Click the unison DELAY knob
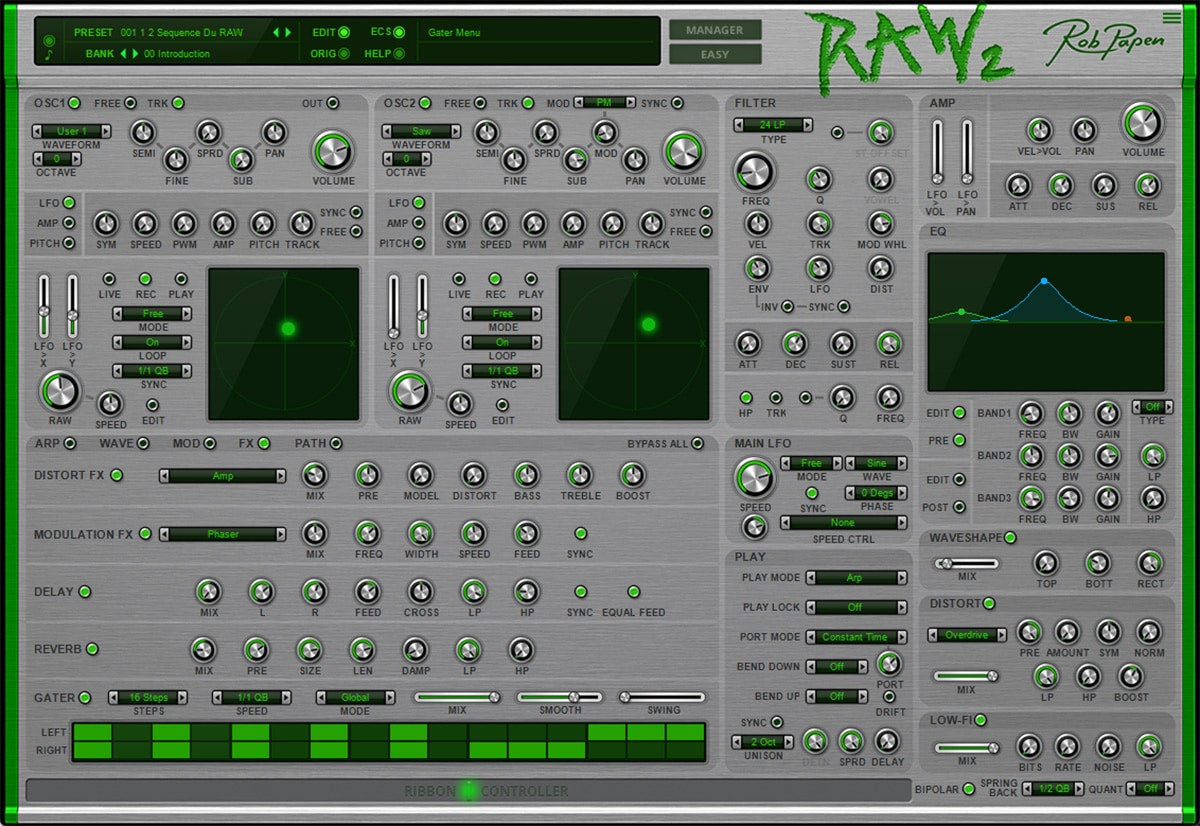1200x826 pixels. click(x=887, y=741)
